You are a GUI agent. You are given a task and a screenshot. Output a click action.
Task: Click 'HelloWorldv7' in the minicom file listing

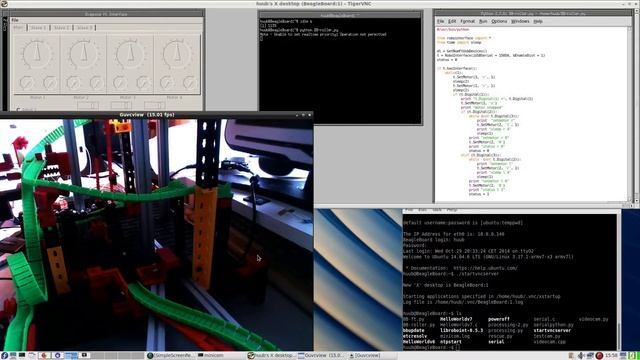click(456, 319)
